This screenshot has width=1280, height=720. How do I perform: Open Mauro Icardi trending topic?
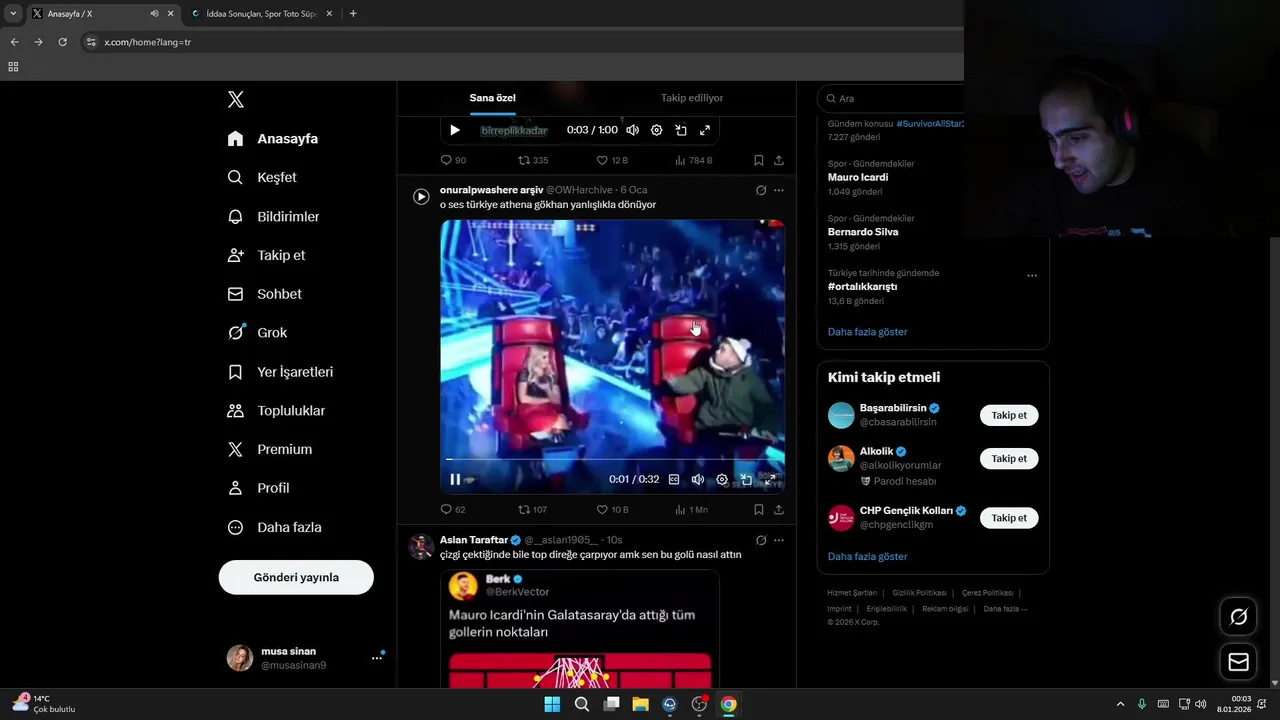[x=858, y=177]
